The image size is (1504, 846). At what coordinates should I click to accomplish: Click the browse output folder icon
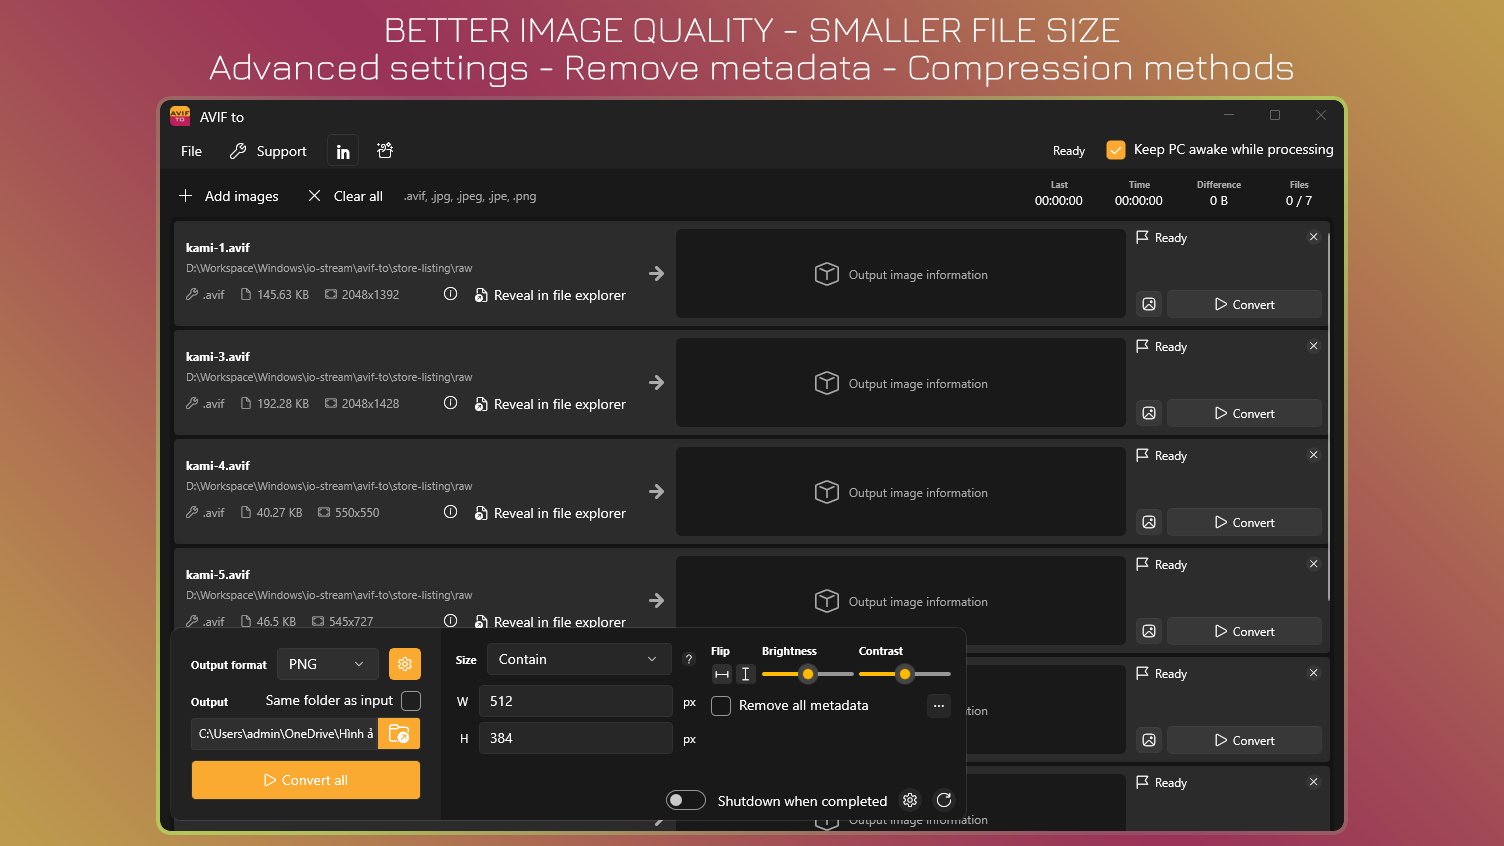point(399,734)
